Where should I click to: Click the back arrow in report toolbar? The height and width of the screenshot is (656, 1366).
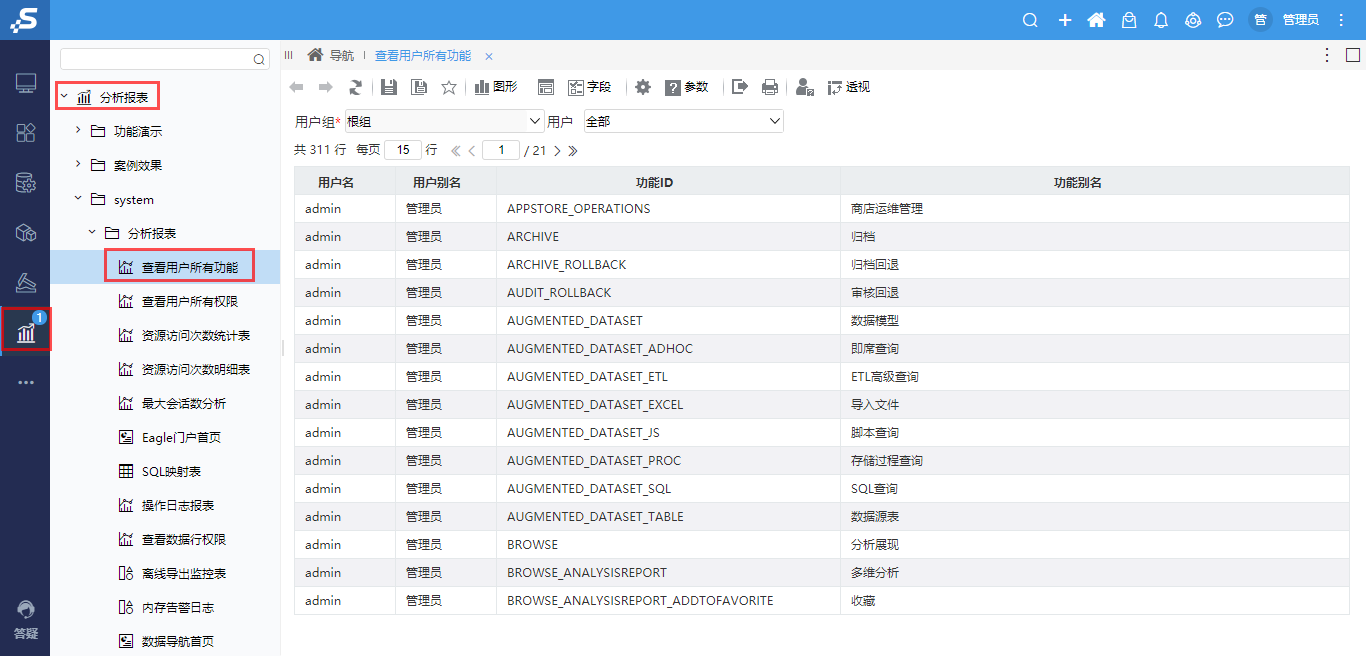pyautogui.click(x=297, y=87)
